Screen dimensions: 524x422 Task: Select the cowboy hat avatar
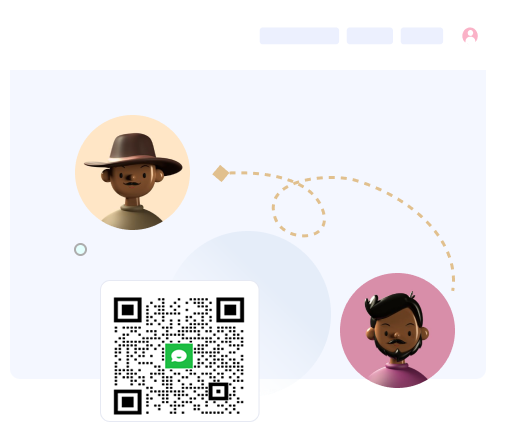[x=133, y=172]
